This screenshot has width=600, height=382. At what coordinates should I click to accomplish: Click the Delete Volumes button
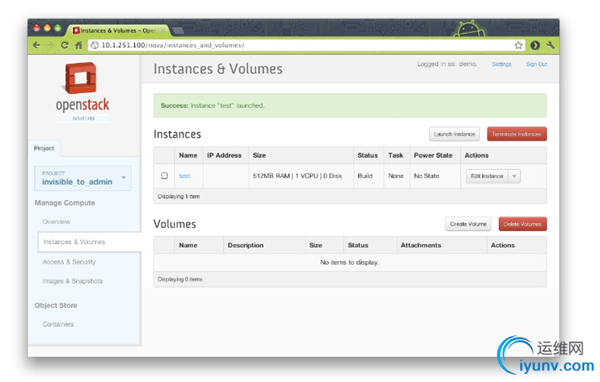click(522, 224)
